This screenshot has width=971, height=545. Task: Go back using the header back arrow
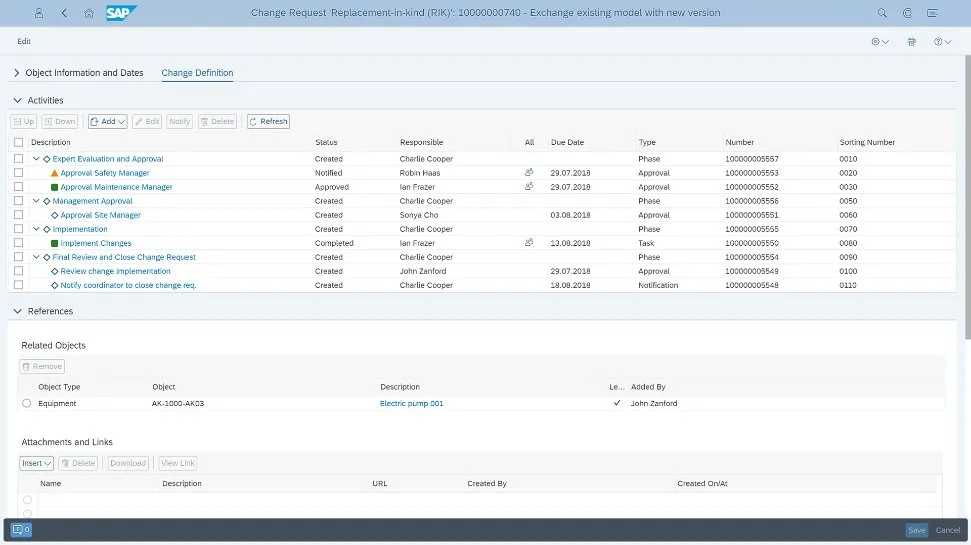(65, 13)
